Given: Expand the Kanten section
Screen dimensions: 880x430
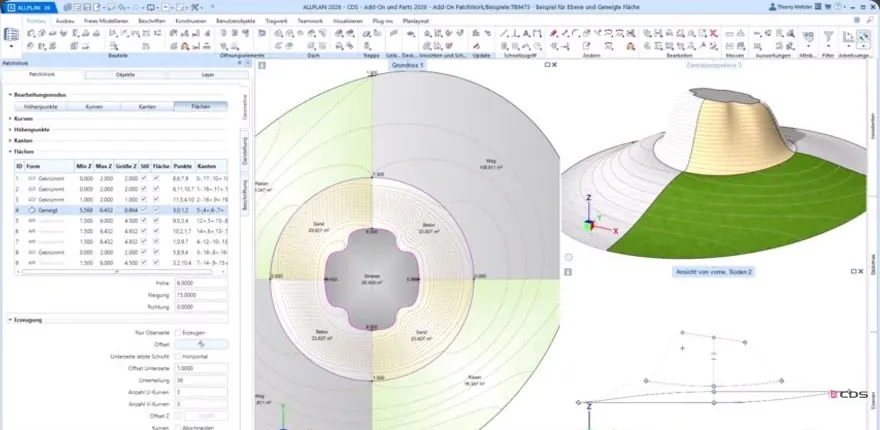Looking at the screenshot, I should (x=11, y=140).
